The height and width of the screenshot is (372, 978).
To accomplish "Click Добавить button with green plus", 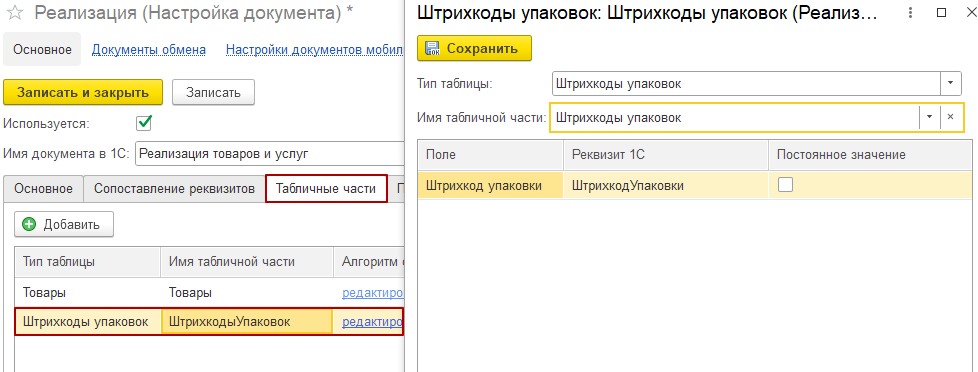I will (64, 225).
